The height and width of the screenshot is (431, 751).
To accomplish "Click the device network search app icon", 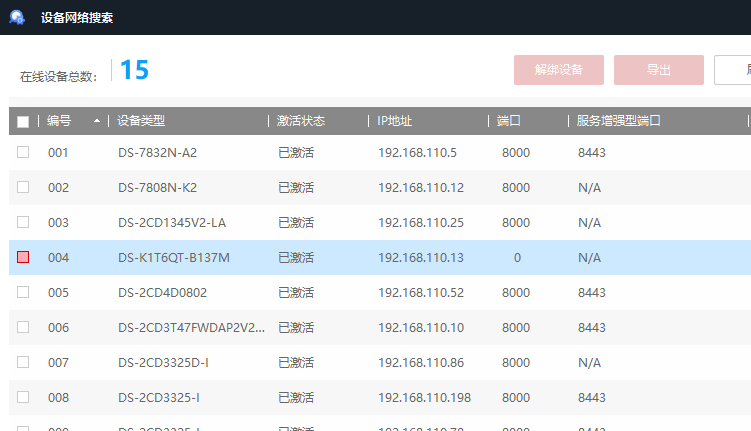I will coord(17,17).
